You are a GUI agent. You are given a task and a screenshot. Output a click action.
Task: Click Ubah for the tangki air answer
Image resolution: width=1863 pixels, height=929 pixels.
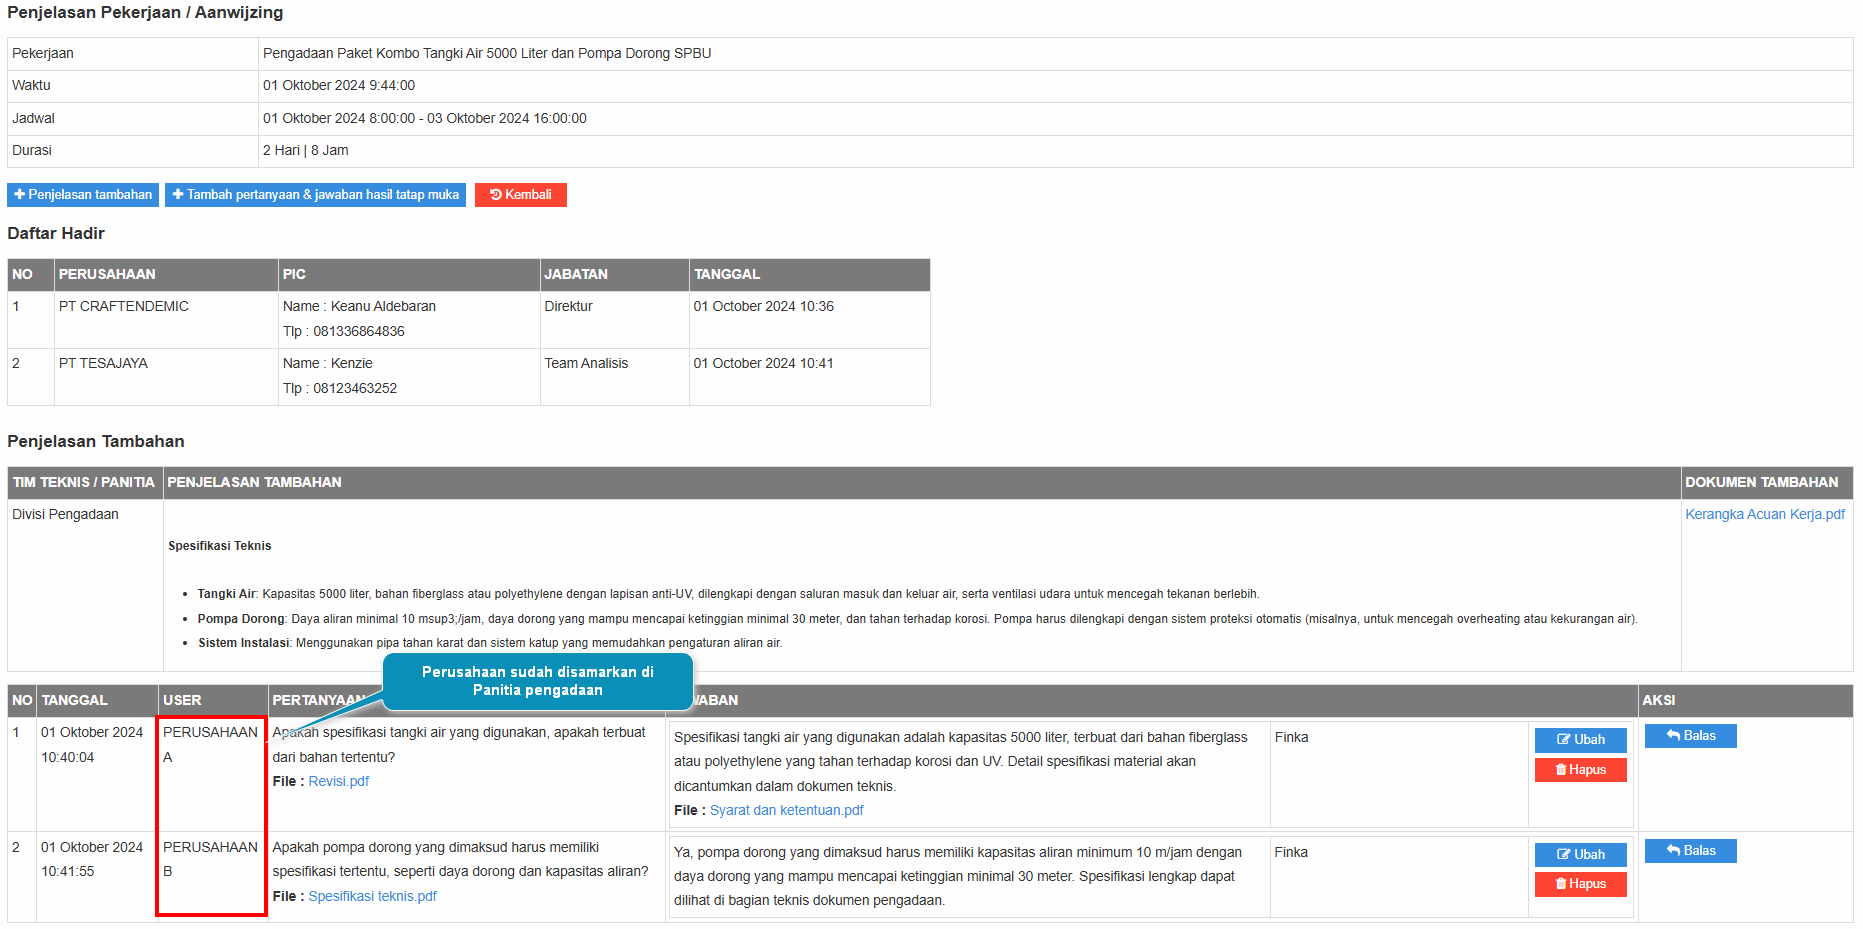pyautogui.click(x=1580, y=740)
